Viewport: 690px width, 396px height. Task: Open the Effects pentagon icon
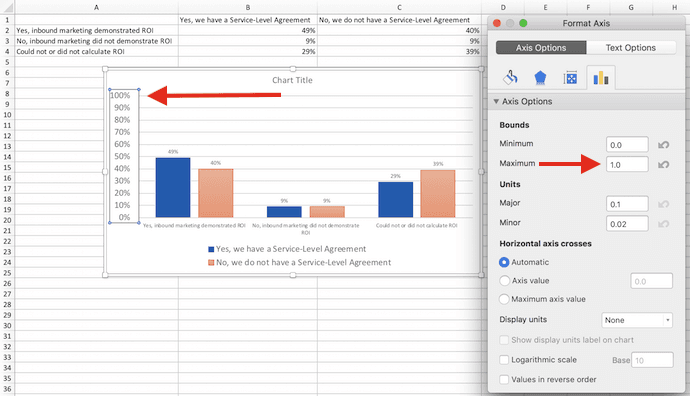pos(540,78)
